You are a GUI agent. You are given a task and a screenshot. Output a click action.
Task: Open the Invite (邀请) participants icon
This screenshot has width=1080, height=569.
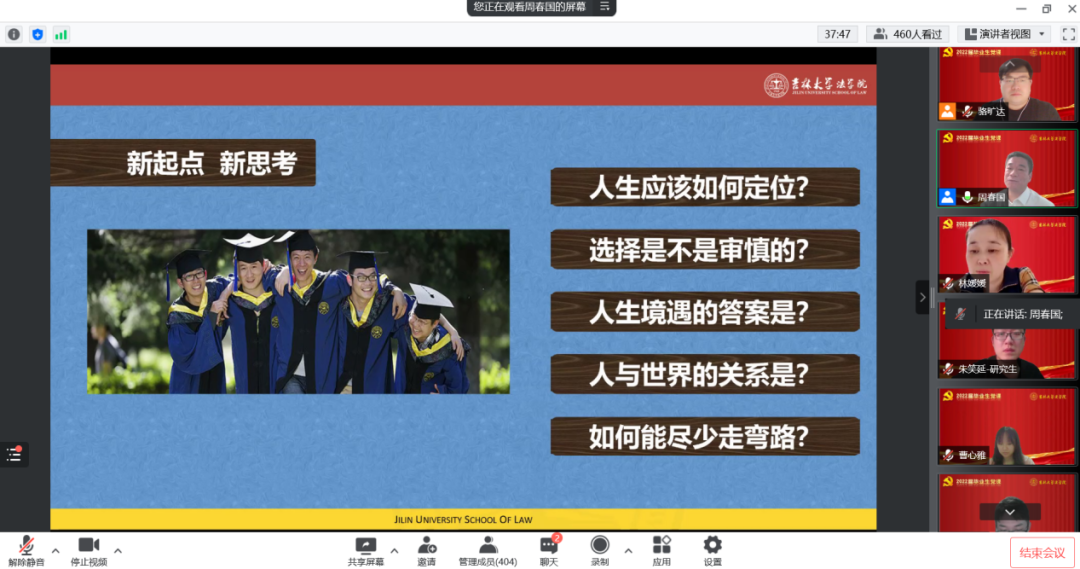pyautogui.click(x=427, y=551)
